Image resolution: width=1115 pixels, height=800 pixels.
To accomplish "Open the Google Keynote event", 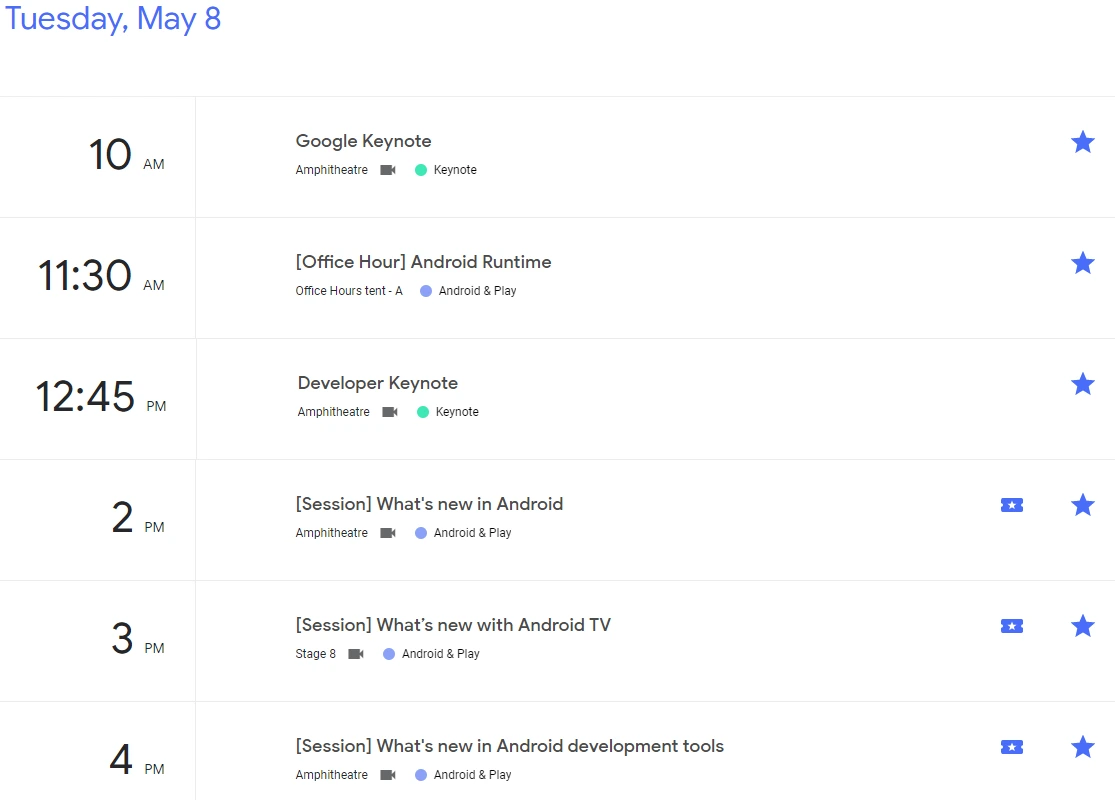I will point(363,141).
